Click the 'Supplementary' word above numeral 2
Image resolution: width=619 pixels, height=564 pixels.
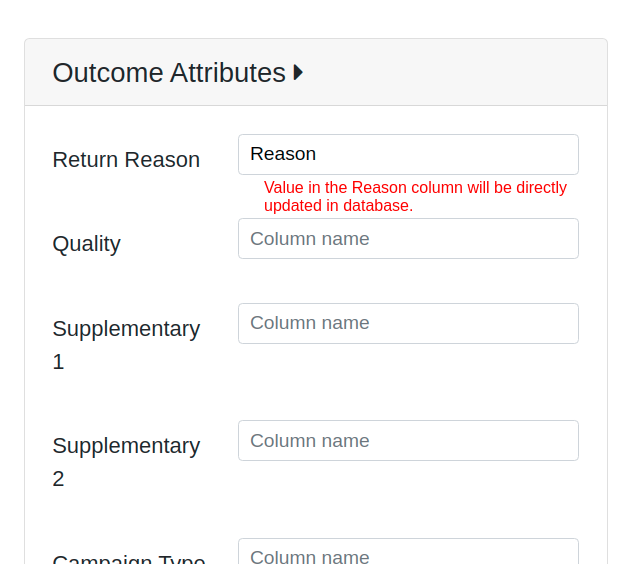point(126,446)
